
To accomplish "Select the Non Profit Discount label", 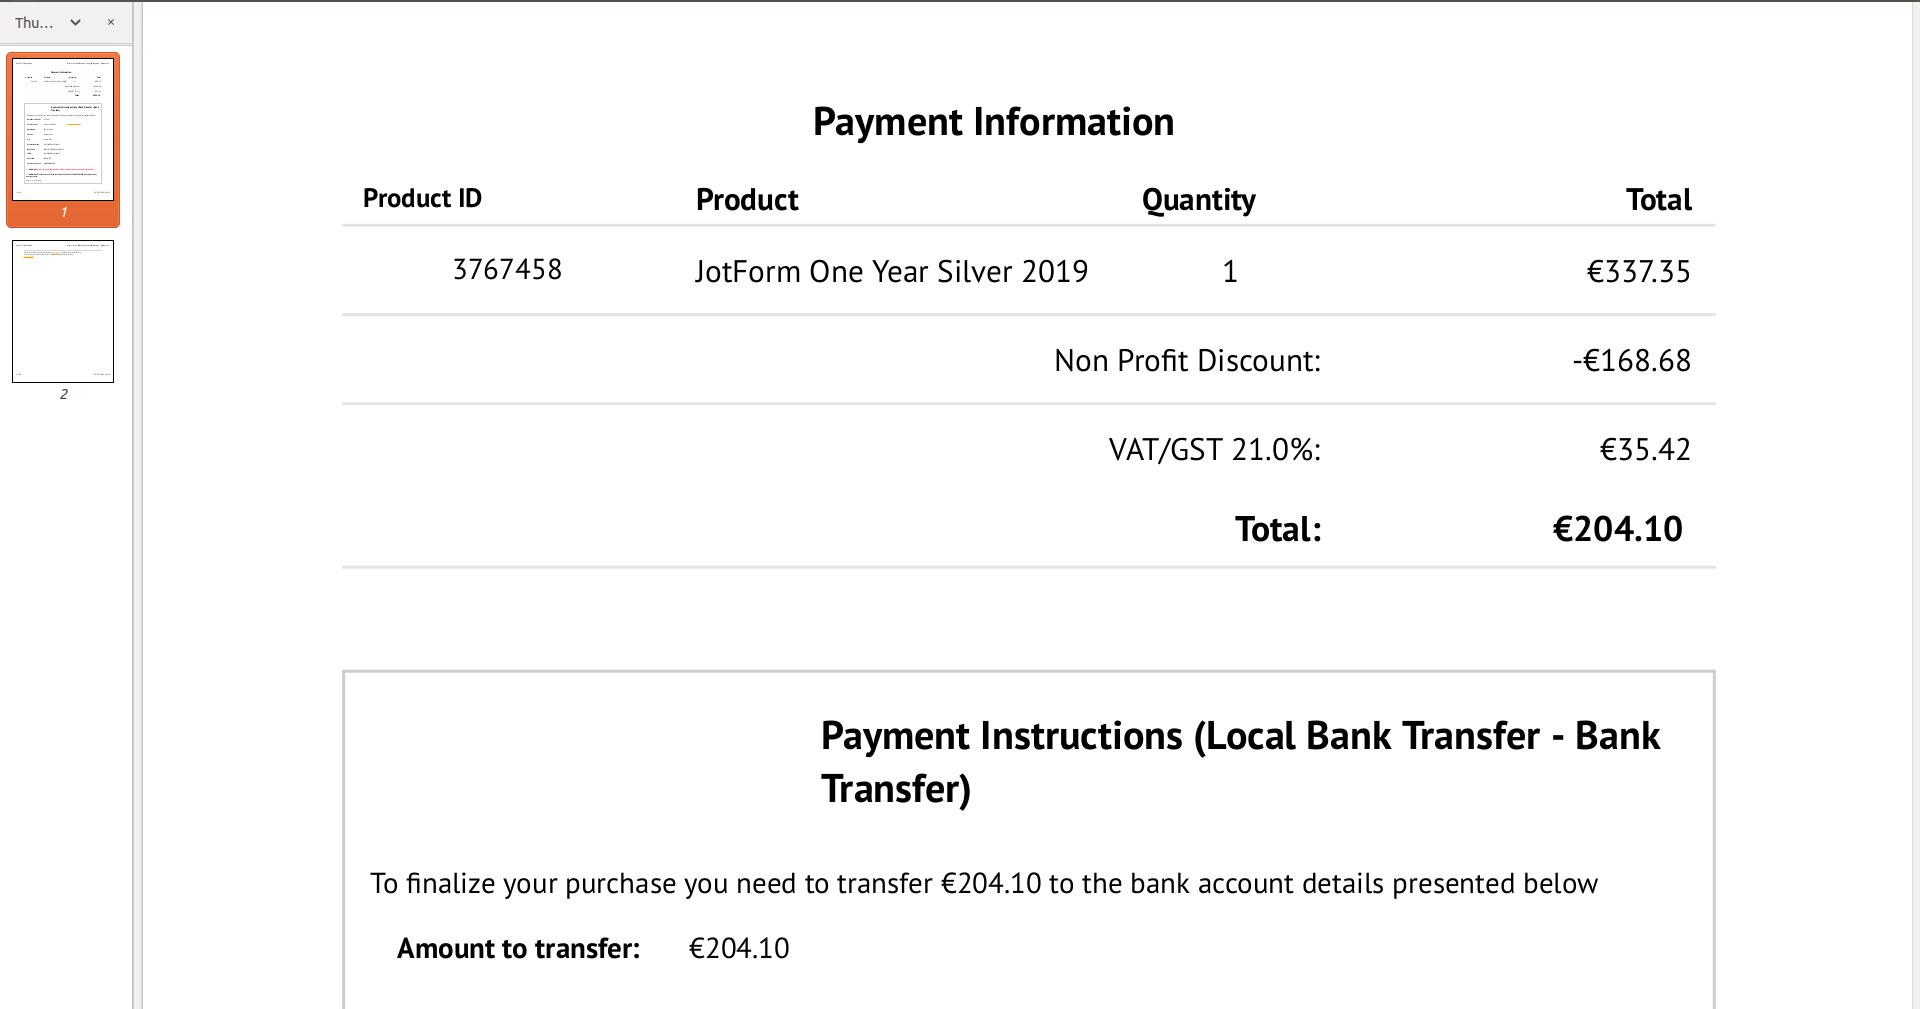I will (1187, 360).
